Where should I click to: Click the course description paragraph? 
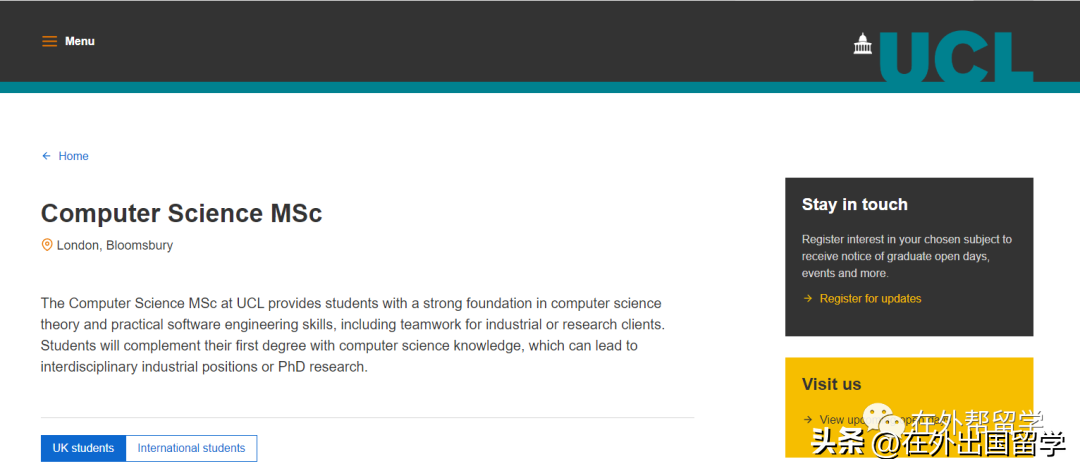[x=353, y=335]
